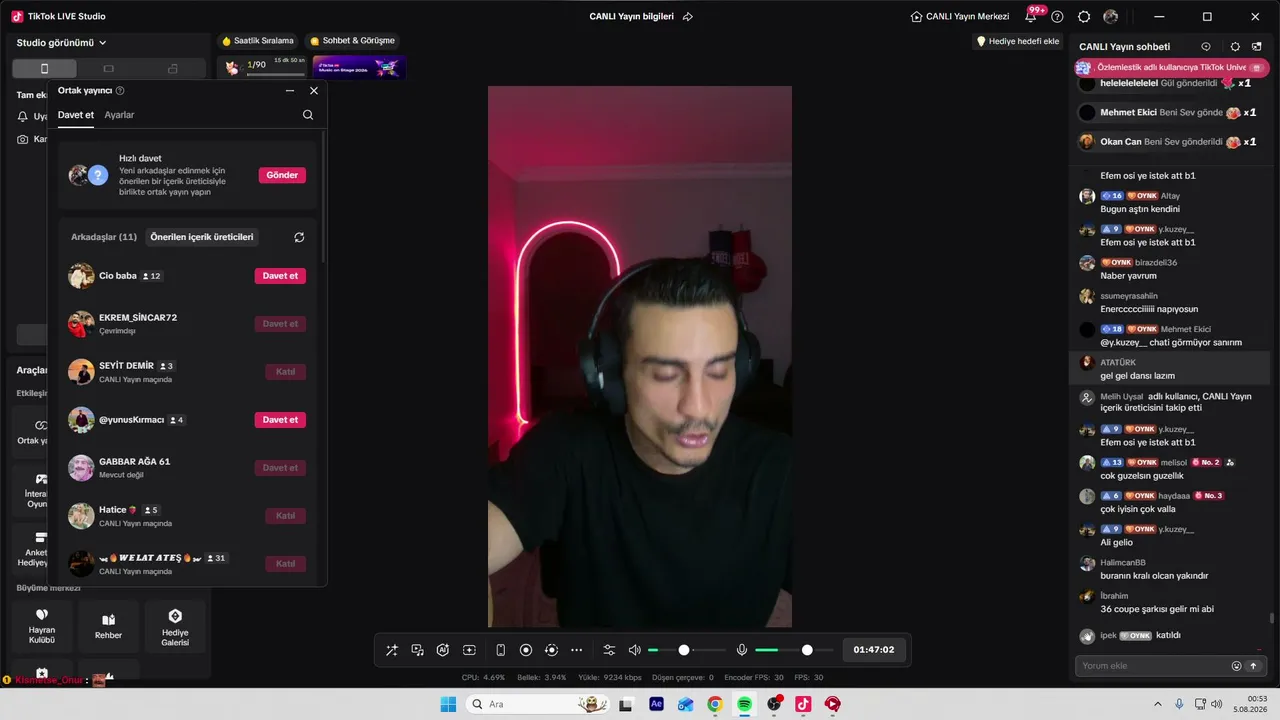Viewport: 1280px width, 720px height.
Task: Open the profile avatar menu
Action: pyautogui.click(x=1111, y=17)
